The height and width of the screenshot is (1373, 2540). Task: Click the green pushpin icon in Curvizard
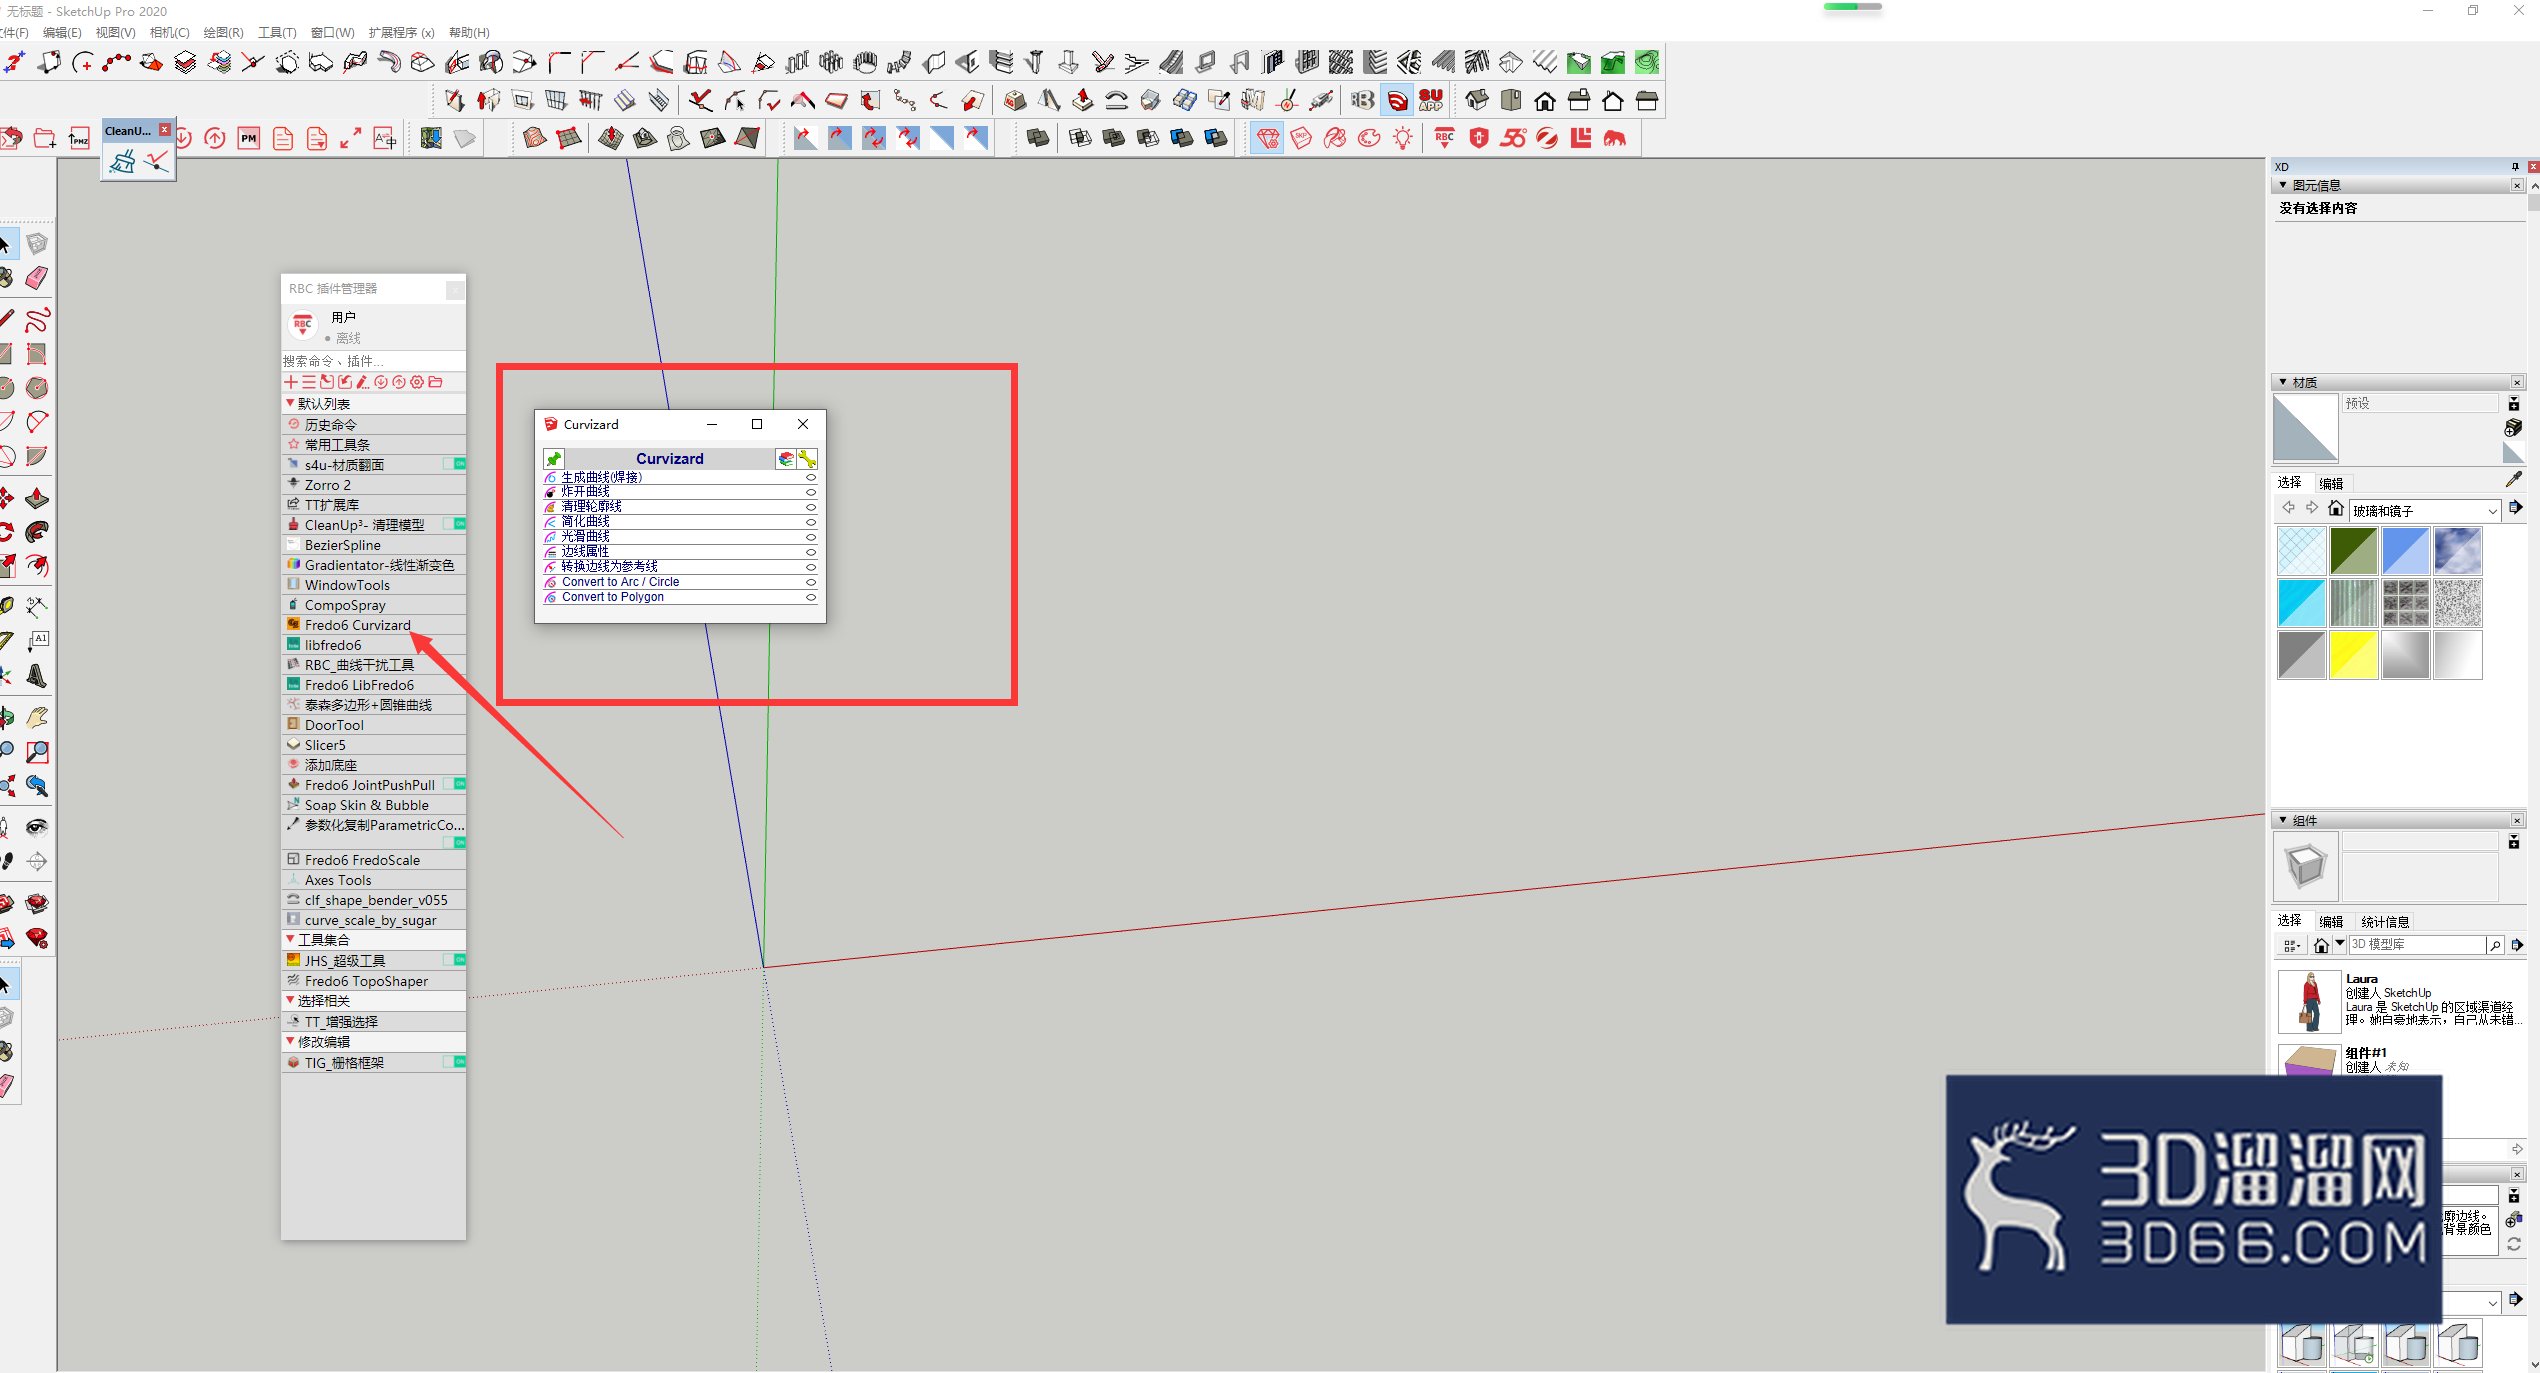(554, 458)
